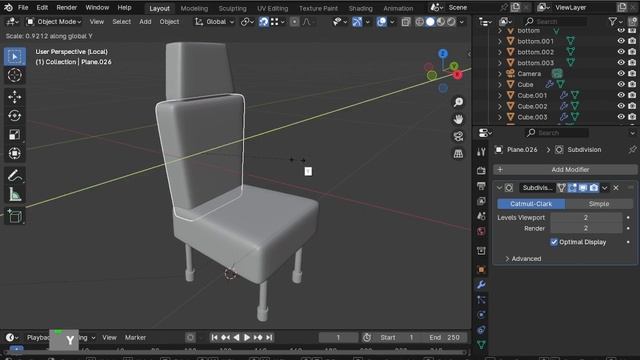Select the Scale tool
The height and width of the screenshot is (360, 640).
click(15, 134)
